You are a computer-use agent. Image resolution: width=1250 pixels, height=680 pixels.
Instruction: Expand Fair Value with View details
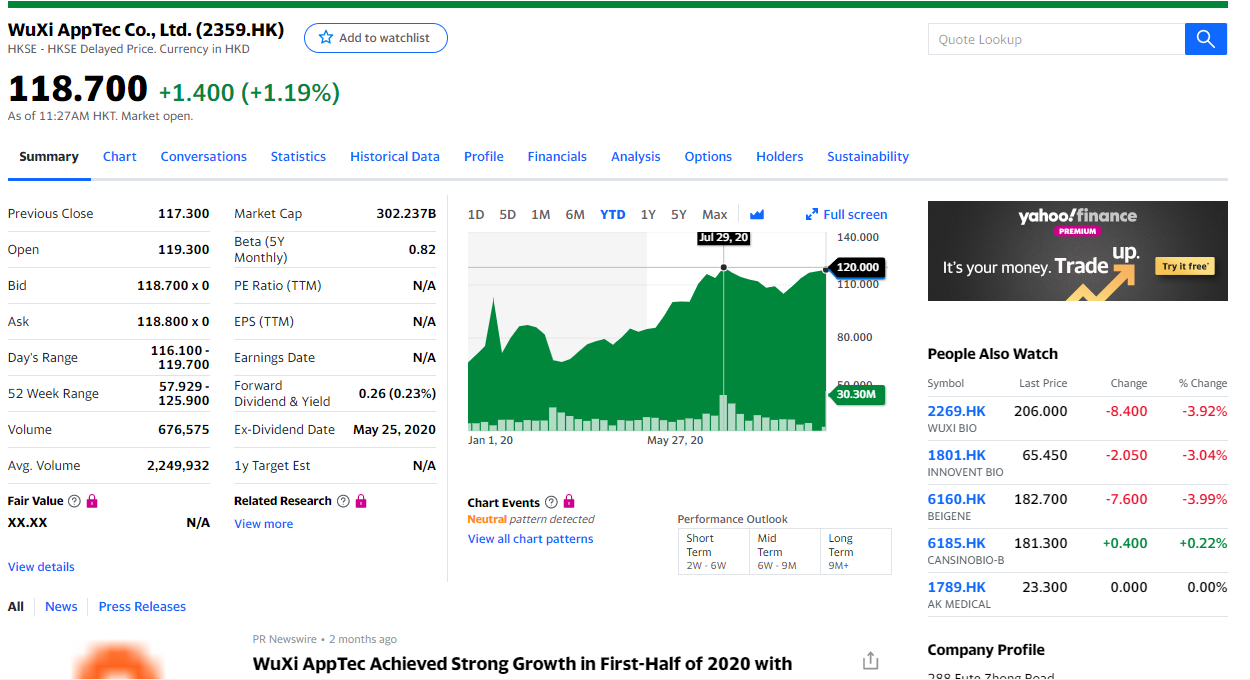pyautogui.click(x=41, y=567)
